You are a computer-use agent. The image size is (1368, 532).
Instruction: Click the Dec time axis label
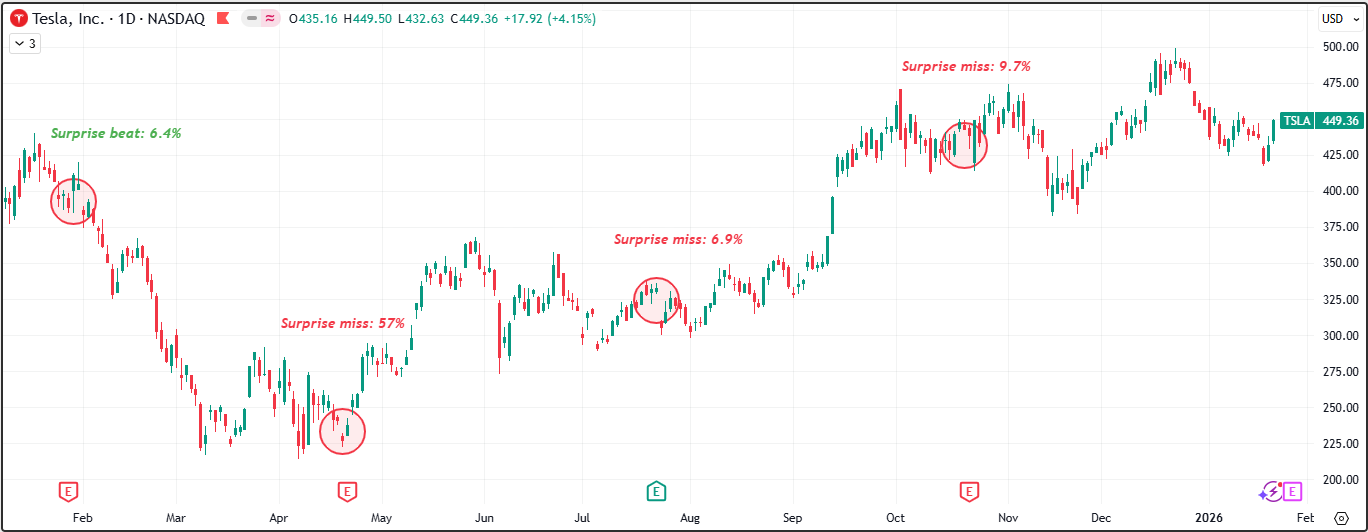pos(1101,518)
